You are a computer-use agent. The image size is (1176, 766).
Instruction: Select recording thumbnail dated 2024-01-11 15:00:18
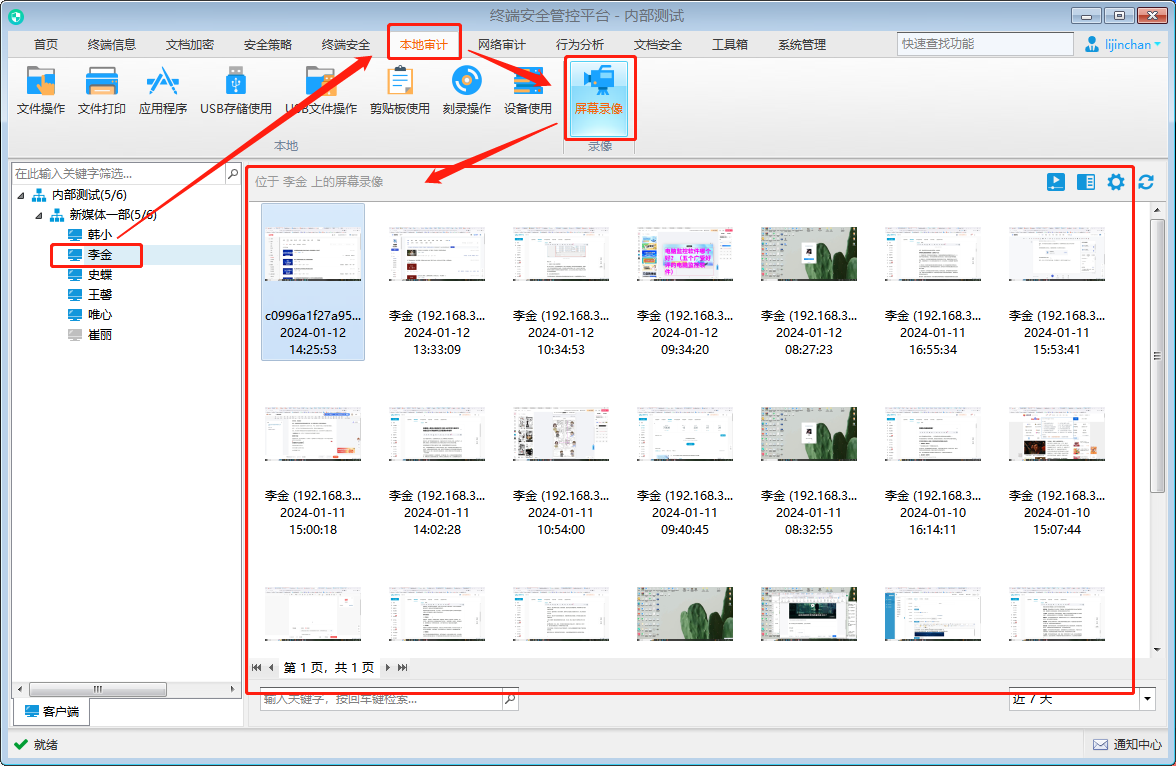coord(313,471)
